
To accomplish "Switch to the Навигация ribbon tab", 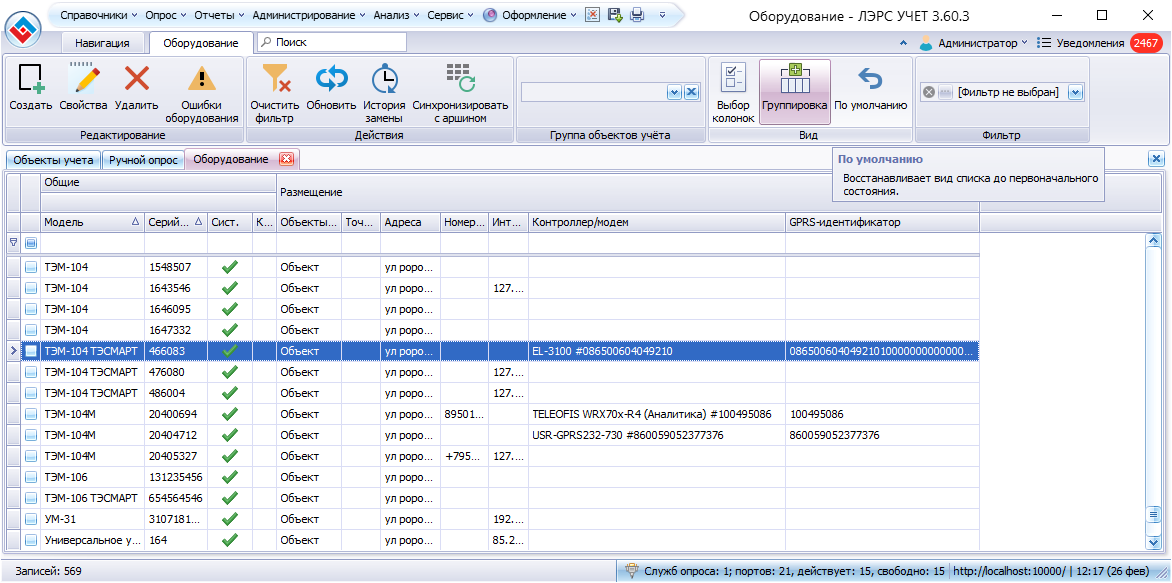I will click(x=102, y=43).
